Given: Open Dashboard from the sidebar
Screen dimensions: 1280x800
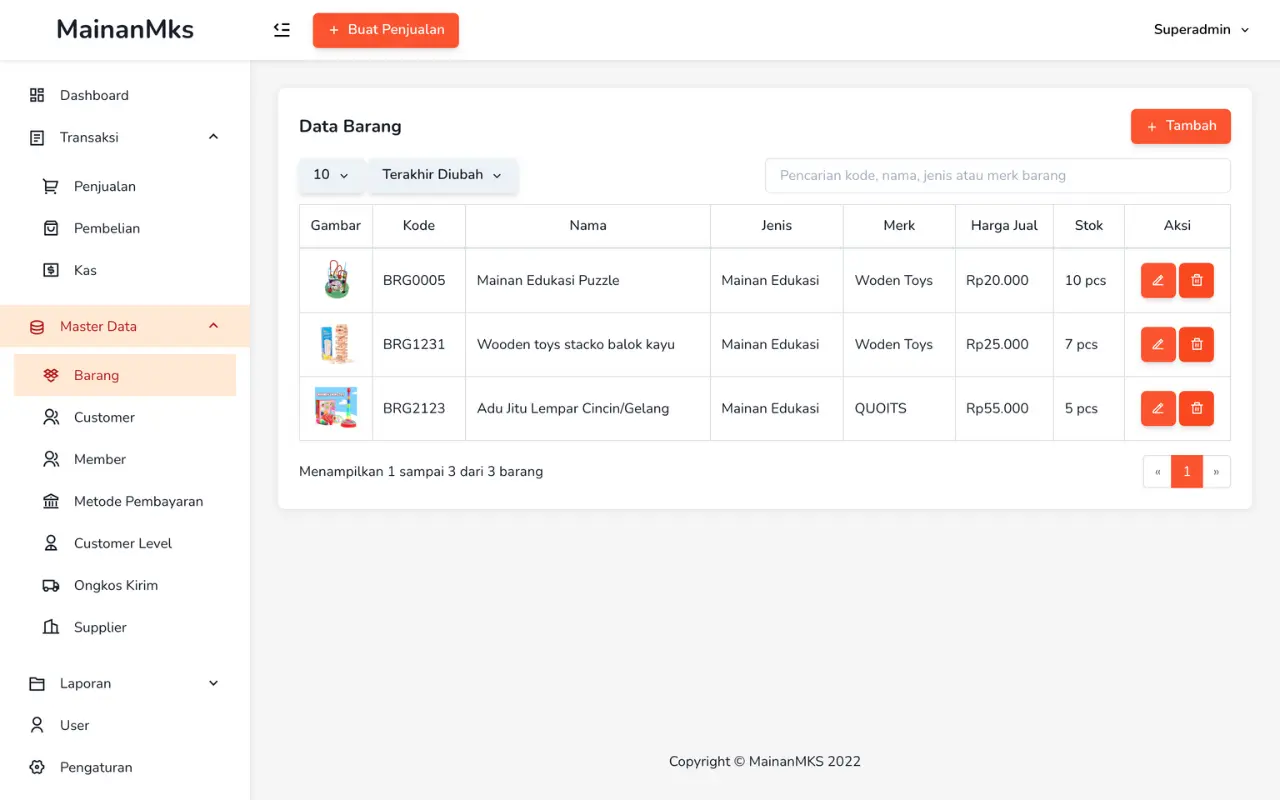Looking at the screenshot, I should (94, 95).
